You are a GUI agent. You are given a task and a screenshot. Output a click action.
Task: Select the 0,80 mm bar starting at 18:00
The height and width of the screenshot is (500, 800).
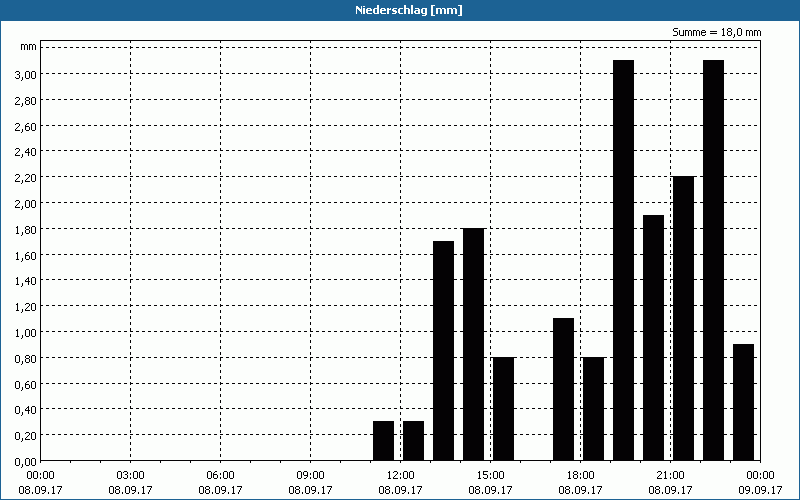pos(593,409)
